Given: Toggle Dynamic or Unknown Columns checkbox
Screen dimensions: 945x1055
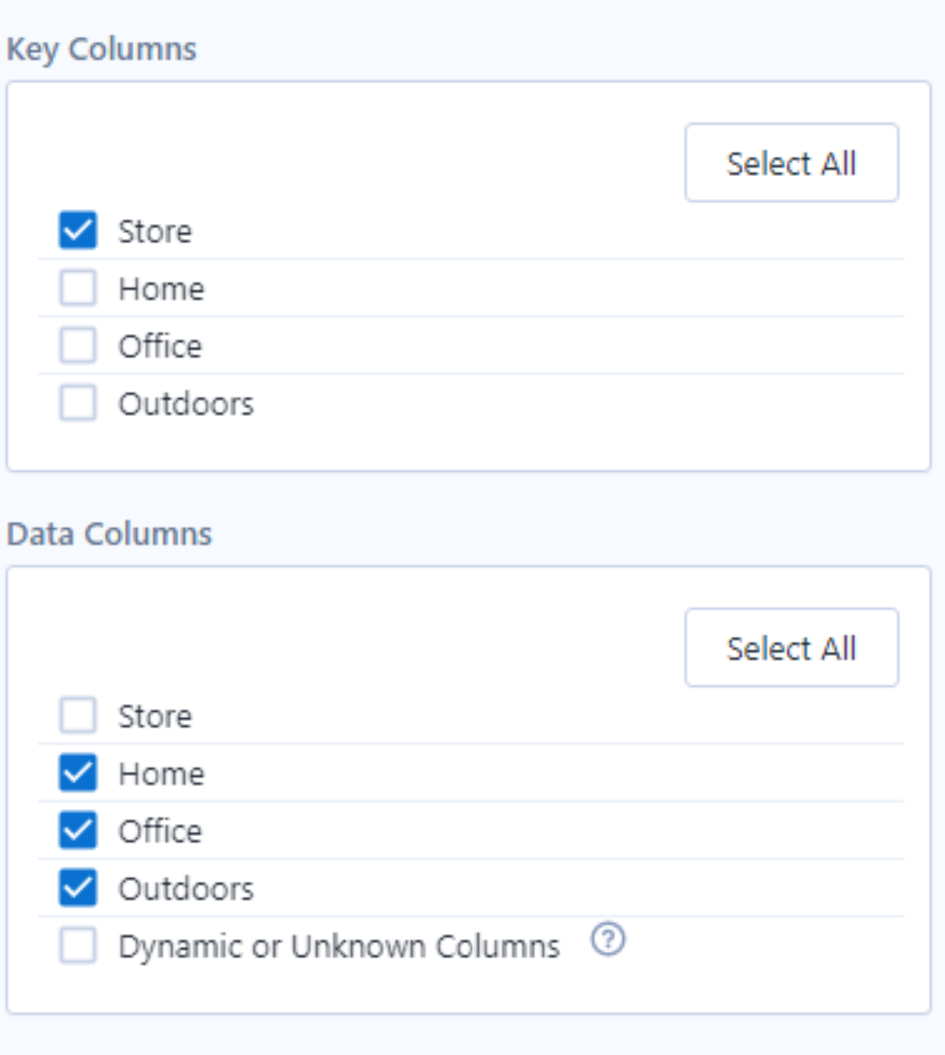Looking at the screenshot, I should (x=78, y=946).
